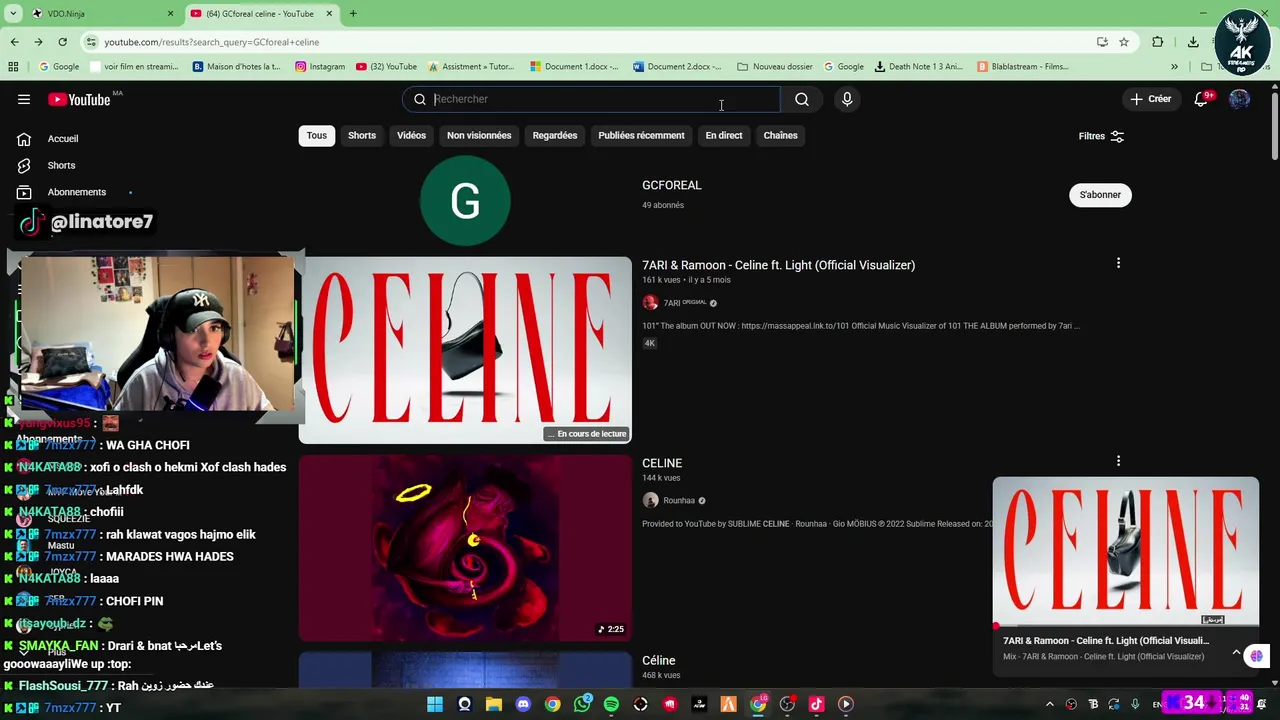Image resolution: width=1280 pixels, height=720 pixels.
Task: Open File Explorer from the taskbar
Action: click(x=494, y=704)
